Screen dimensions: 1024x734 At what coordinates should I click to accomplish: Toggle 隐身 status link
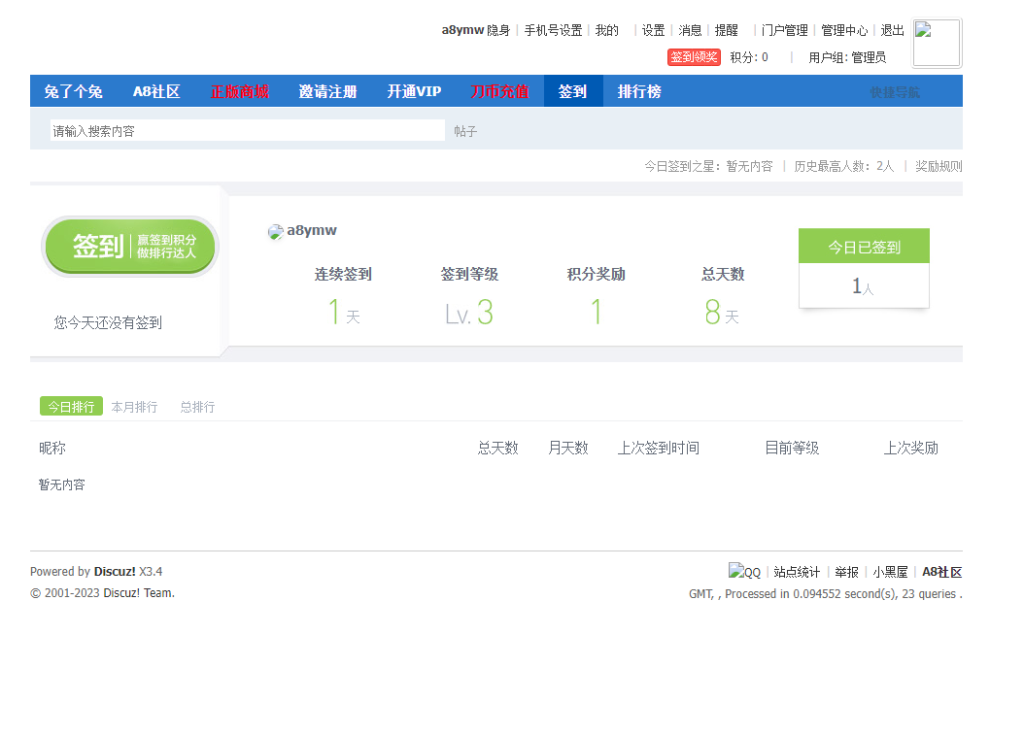pos(498,30)
